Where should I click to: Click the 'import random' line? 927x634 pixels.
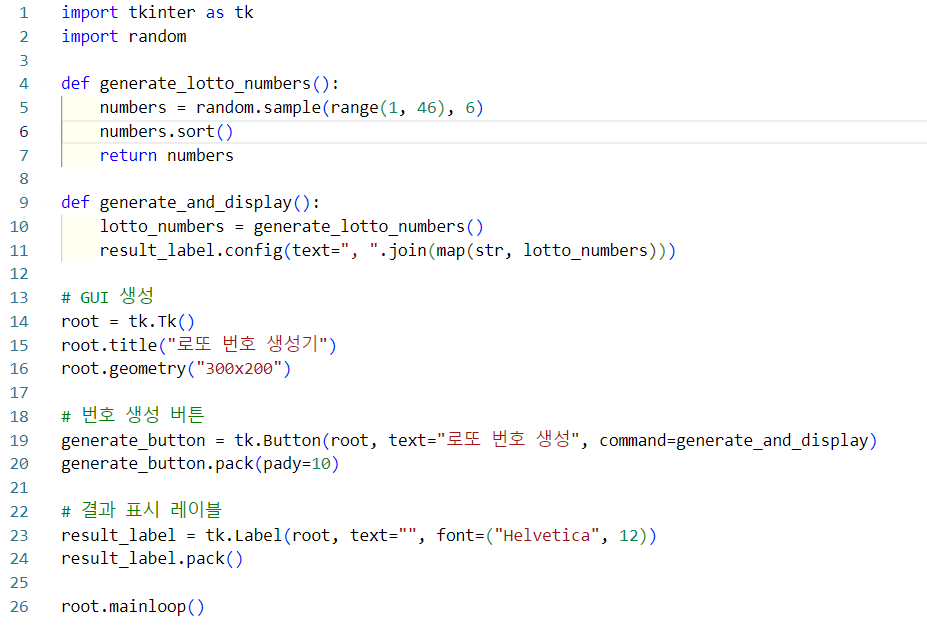124,37
